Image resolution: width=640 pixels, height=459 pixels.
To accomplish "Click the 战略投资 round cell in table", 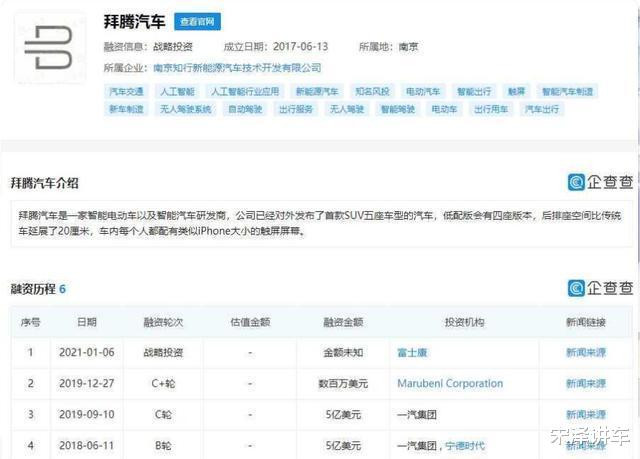I will [x=163, y=353].
